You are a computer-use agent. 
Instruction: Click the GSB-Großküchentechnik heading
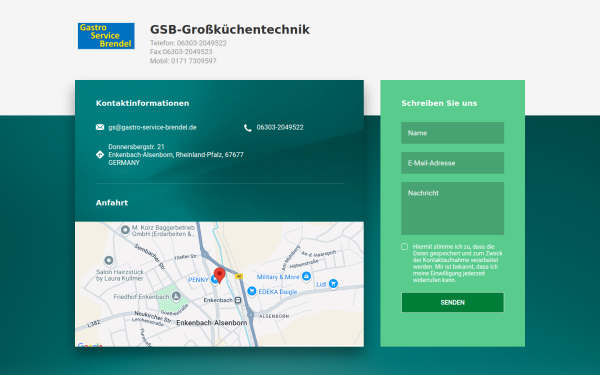pos(230,29)
